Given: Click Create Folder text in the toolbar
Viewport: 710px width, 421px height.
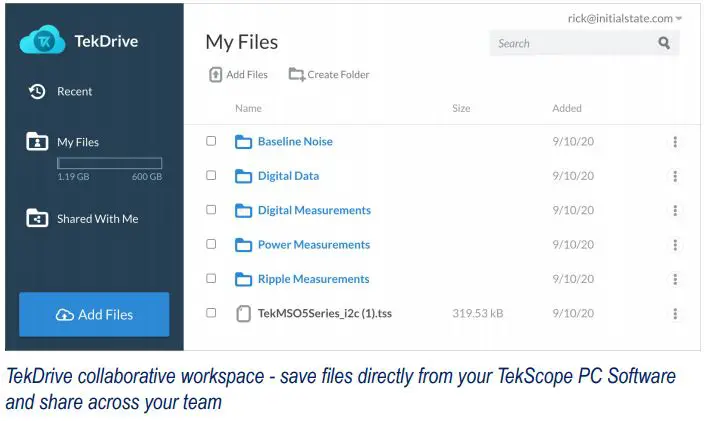Looking at the screenshot, I should tap(338, 75).
